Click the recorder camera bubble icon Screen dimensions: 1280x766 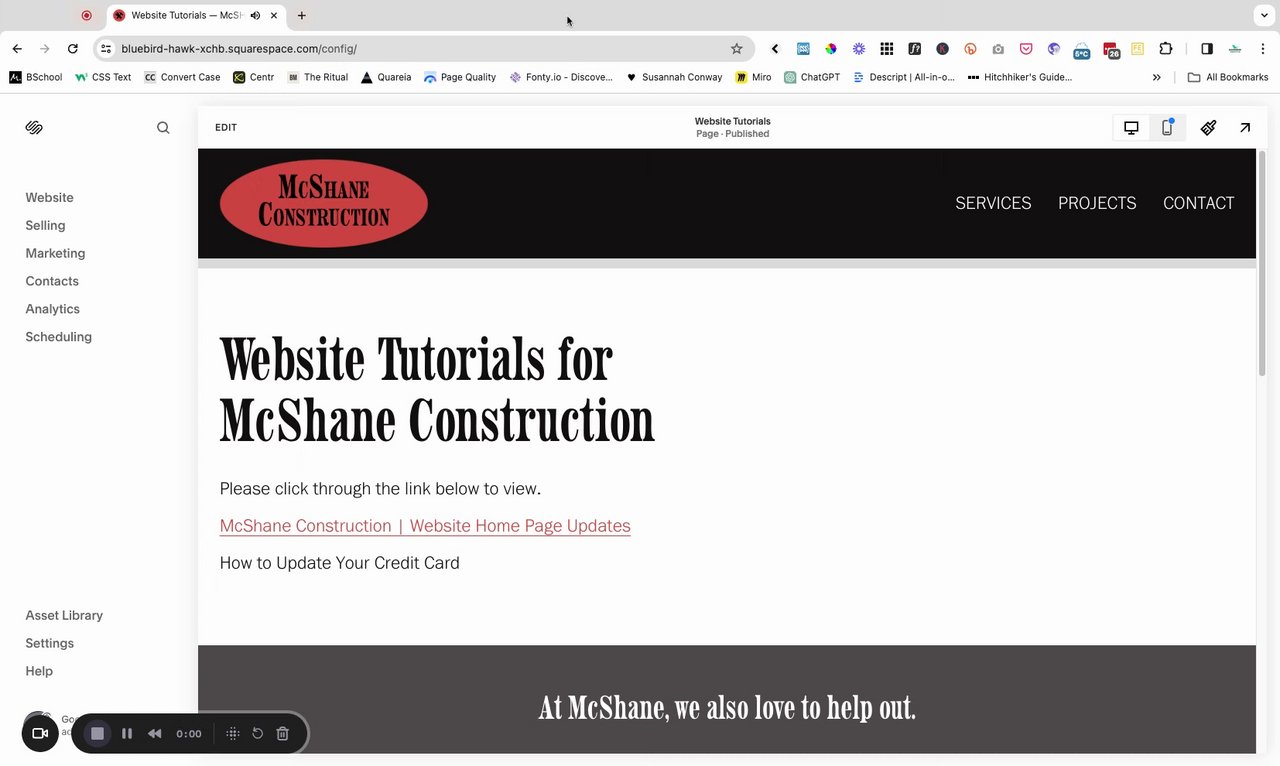click(x=40, y=733)
